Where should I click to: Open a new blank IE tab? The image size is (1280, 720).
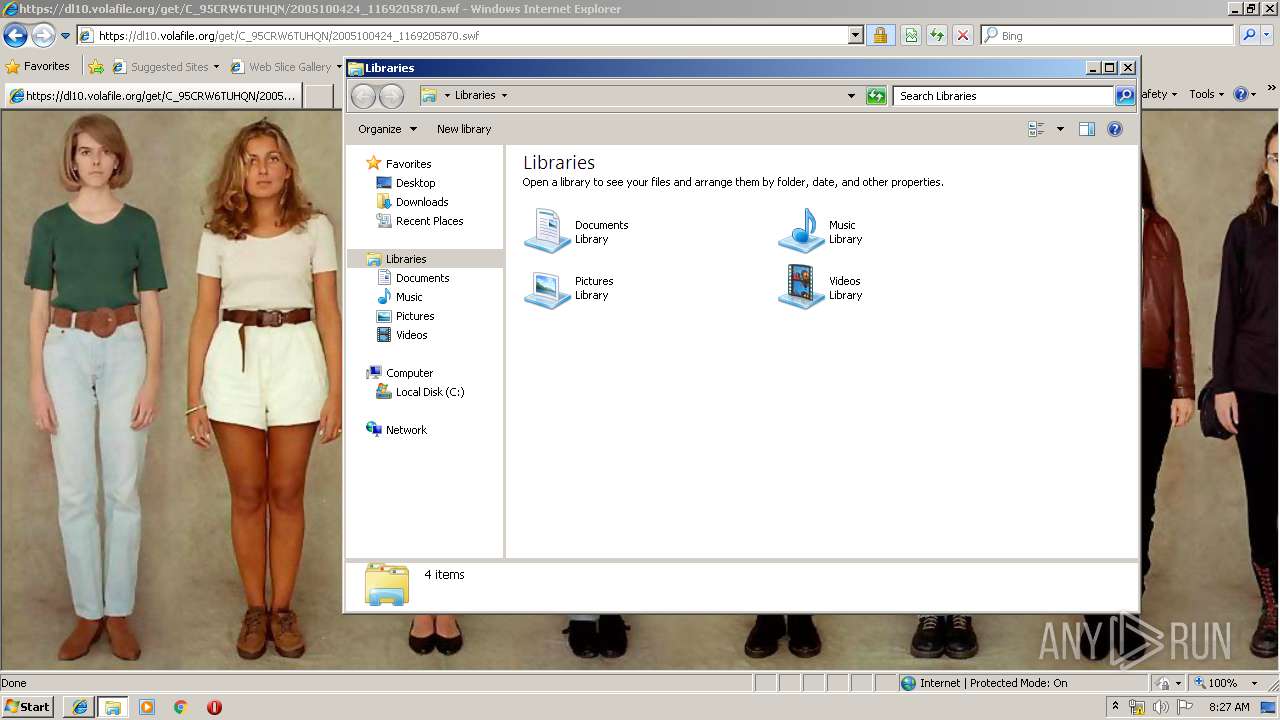point(318,96)
